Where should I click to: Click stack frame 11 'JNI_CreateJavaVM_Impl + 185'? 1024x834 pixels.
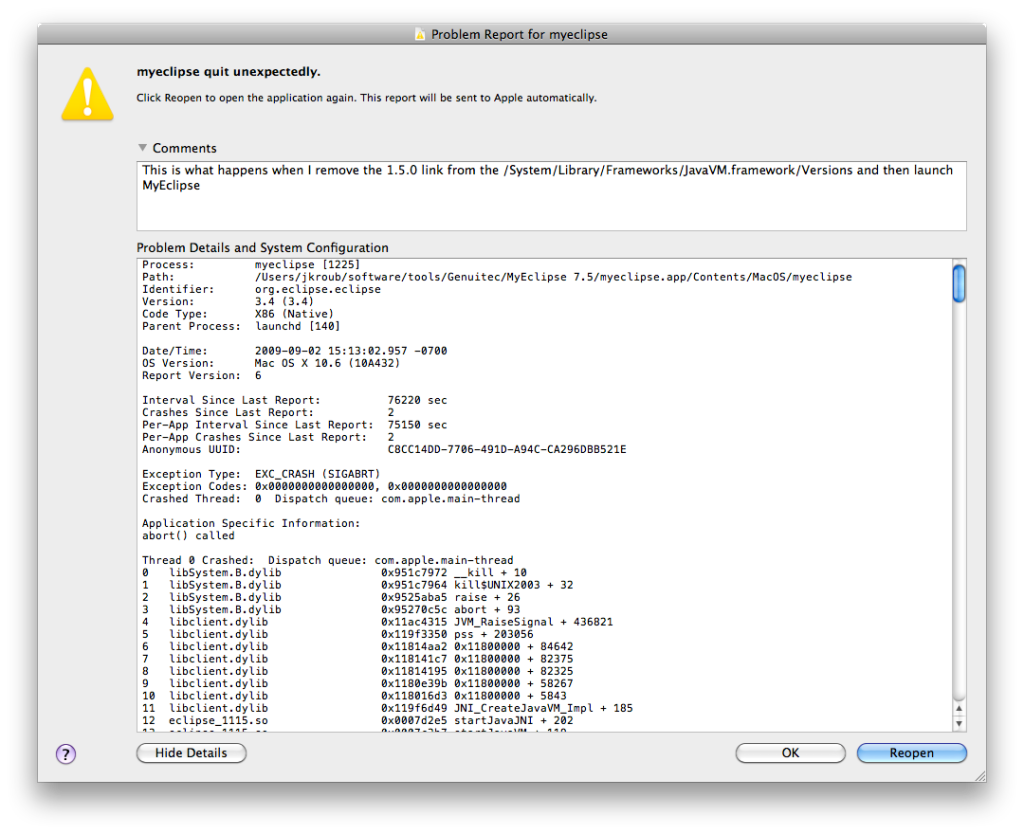(x=387, y=709)
